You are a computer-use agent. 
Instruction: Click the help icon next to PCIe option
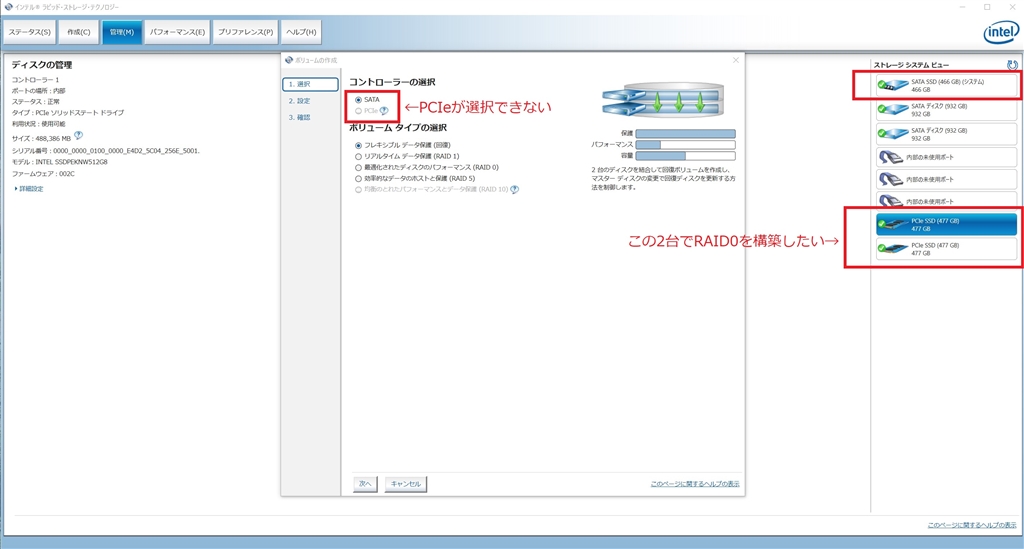[x=384, y=110]
